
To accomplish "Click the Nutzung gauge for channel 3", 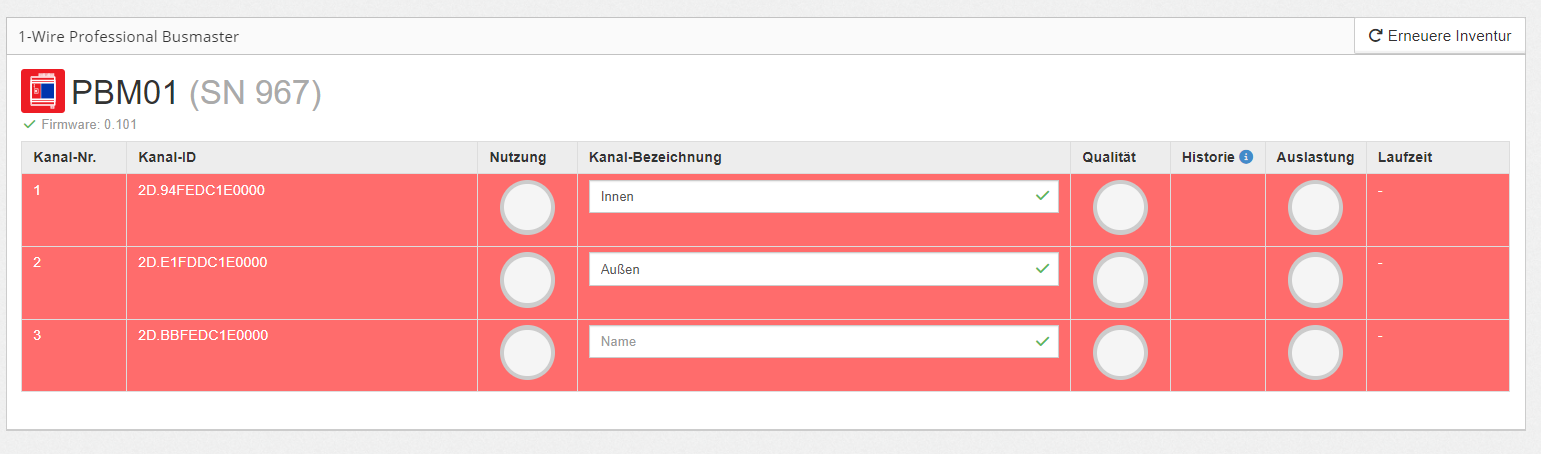I will (x=527, y=354).
